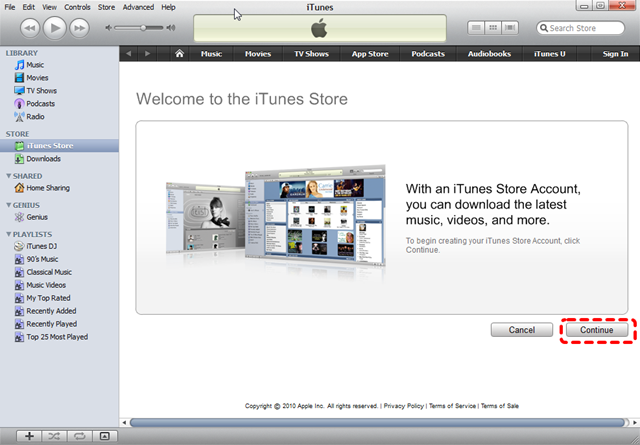Select Movies in the Library sidebar
The height and width of the screenshot is (445, 640).
[x=59, y=78]
